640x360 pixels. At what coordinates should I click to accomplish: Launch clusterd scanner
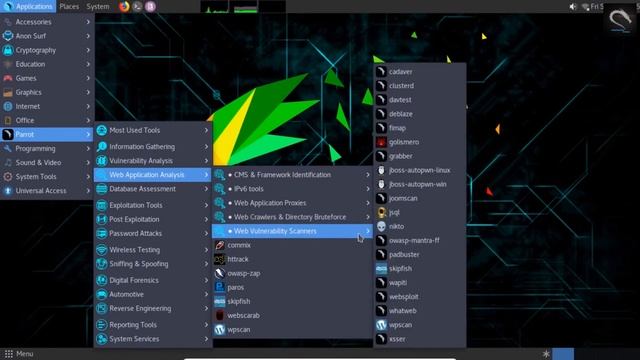click(x=420, y=86)
